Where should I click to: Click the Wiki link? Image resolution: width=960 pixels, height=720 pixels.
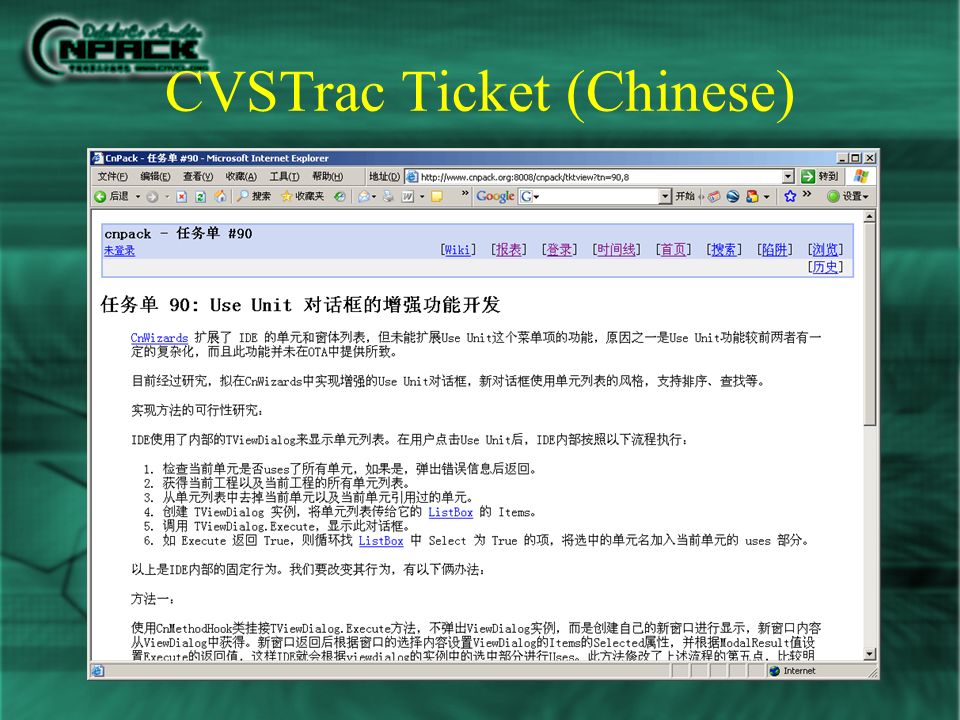[457, 250]
